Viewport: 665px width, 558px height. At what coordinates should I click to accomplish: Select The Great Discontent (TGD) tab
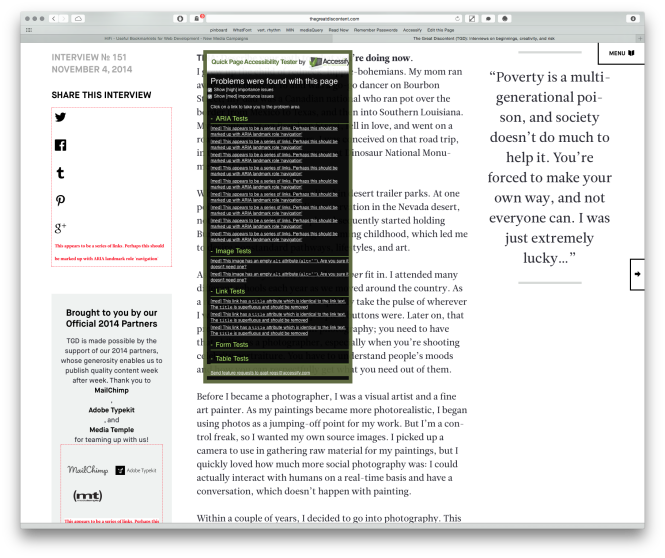coord(484,39)
